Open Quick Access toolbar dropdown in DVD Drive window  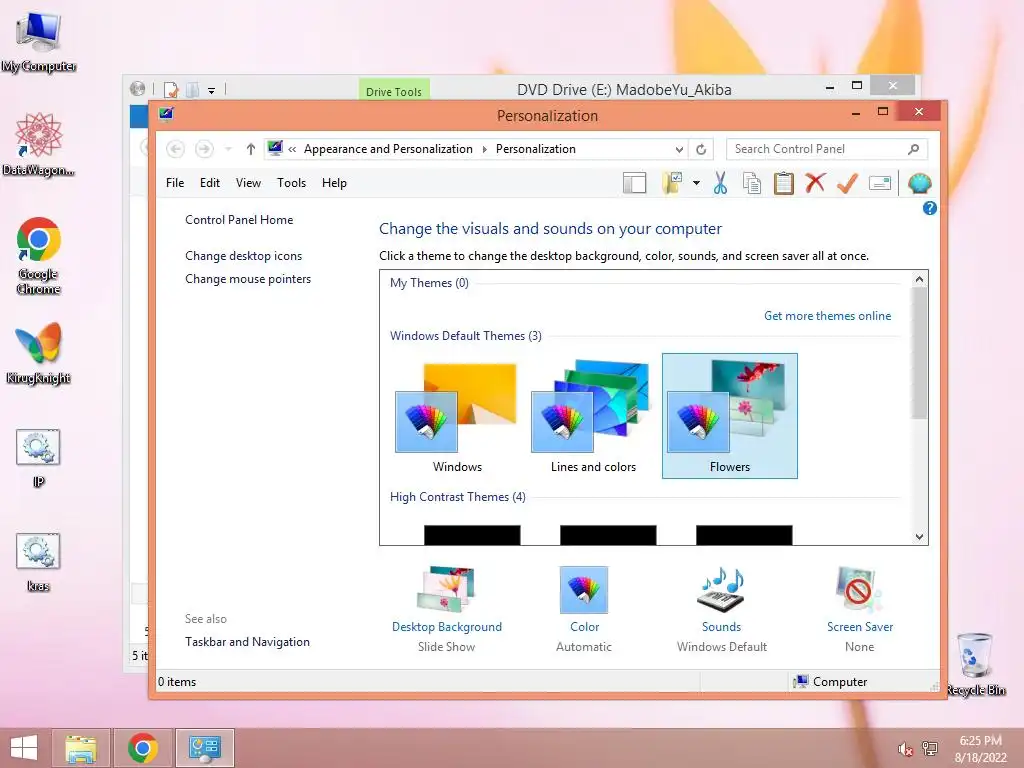pyautogui.click(x=212, y=91)
